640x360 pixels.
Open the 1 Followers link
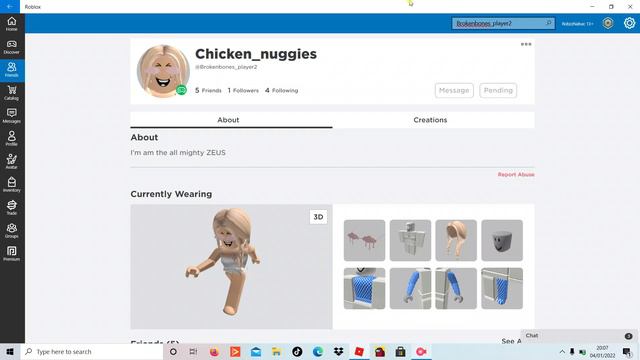click(243, 90)
